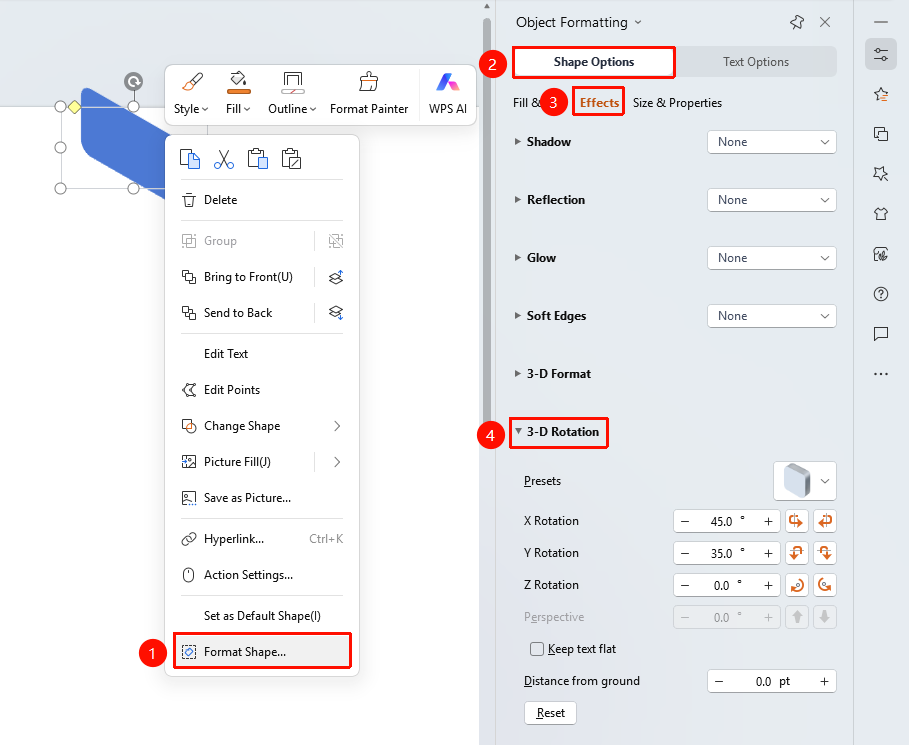
Task: Click the yellow diamond adjustment handle
Action: click(x=74, y=107)
